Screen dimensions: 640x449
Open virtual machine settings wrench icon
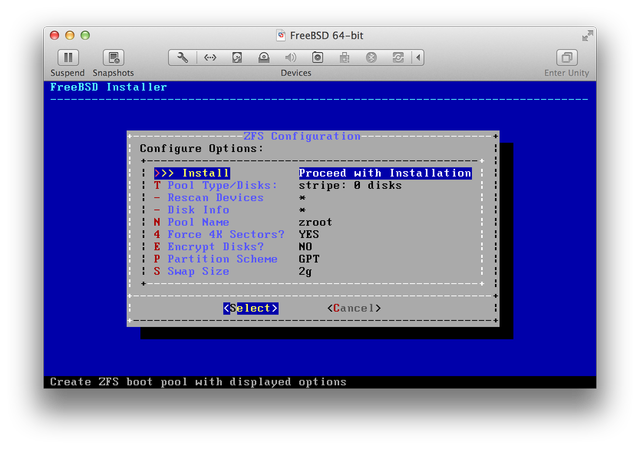click(182, 58)
